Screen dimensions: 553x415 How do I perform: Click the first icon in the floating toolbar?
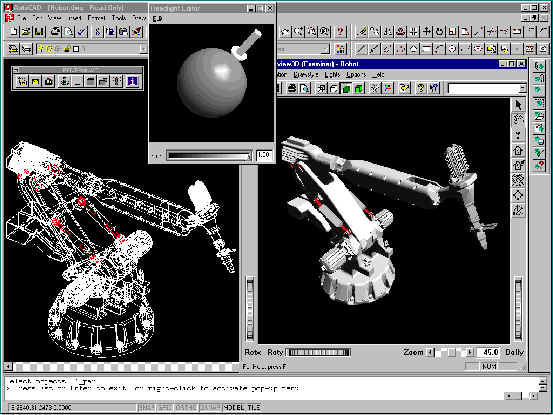pos(22,81)
